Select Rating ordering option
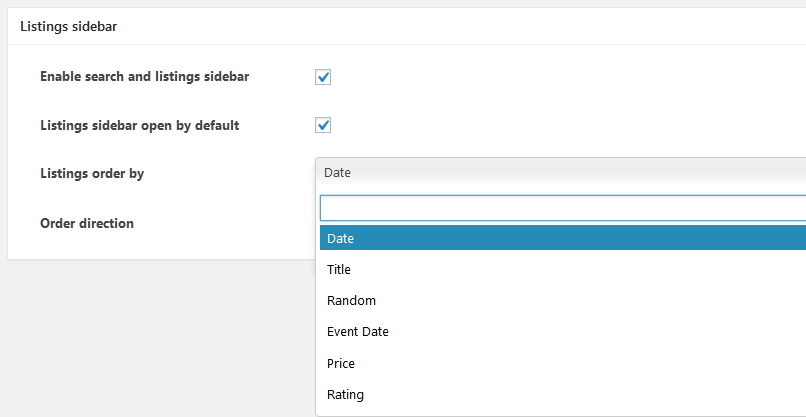The width and height of the screenshot is (806, 417). pos(563,395)
